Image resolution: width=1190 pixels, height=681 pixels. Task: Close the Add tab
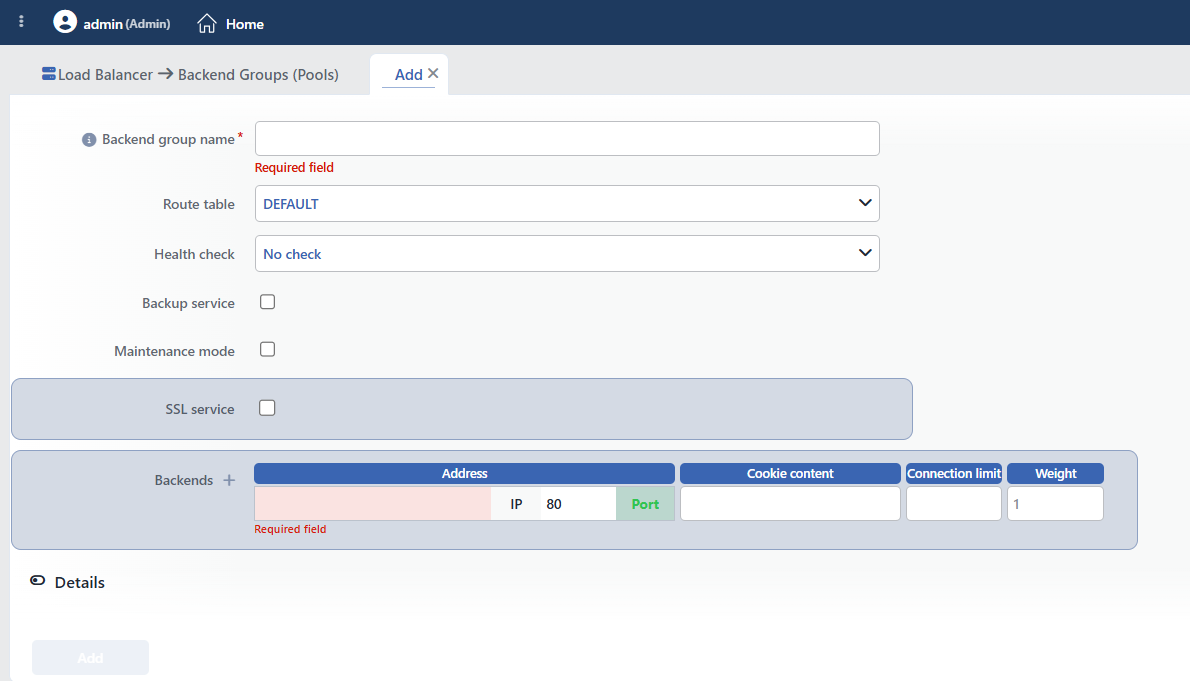tap(433, 73)
